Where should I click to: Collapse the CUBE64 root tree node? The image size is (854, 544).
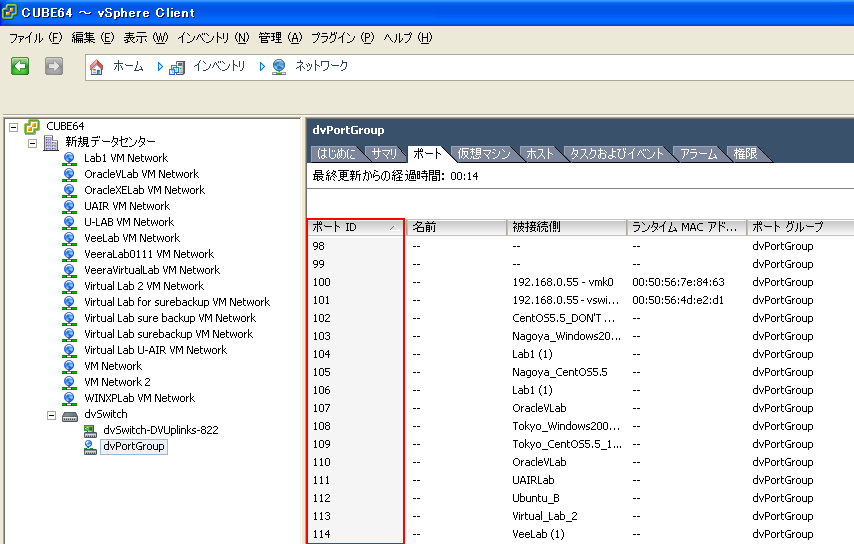[x=14, y=127]
